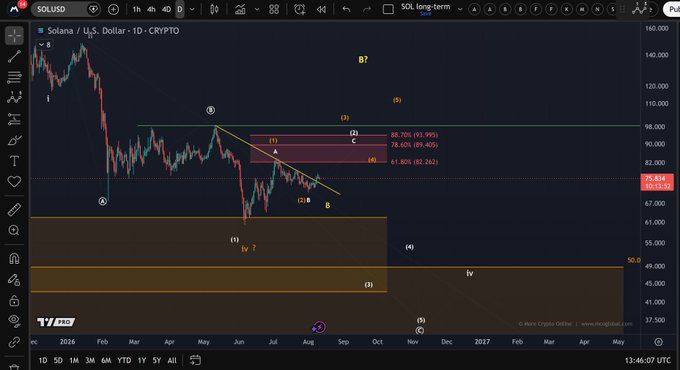Open chart settings gear on time axis

tap(658, 342)
